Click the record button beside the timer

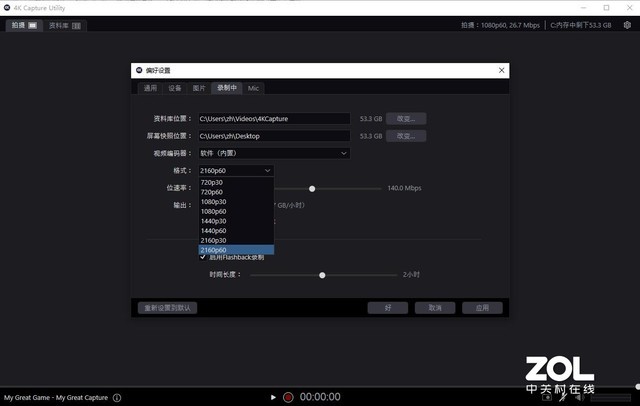coord(288,397)
